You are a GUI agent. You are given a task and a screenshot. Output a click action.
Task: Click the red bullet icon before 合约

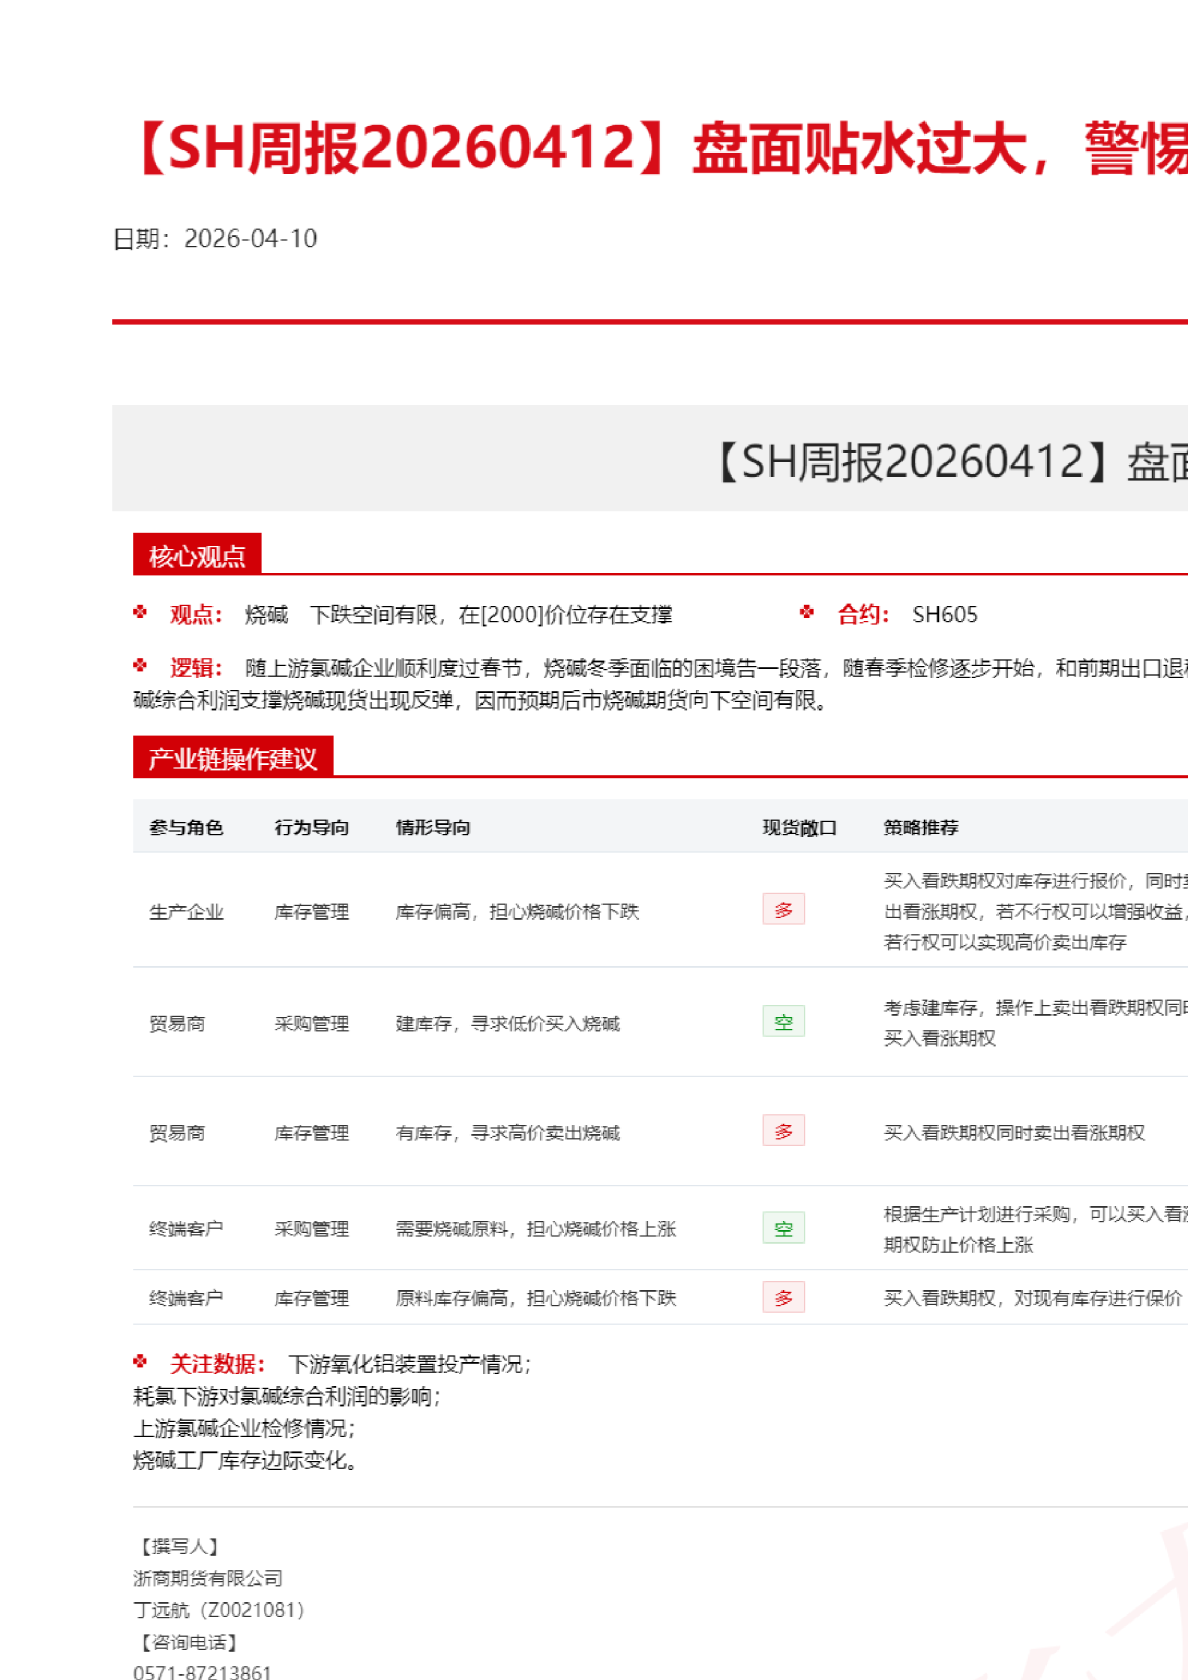coord(807,612)
